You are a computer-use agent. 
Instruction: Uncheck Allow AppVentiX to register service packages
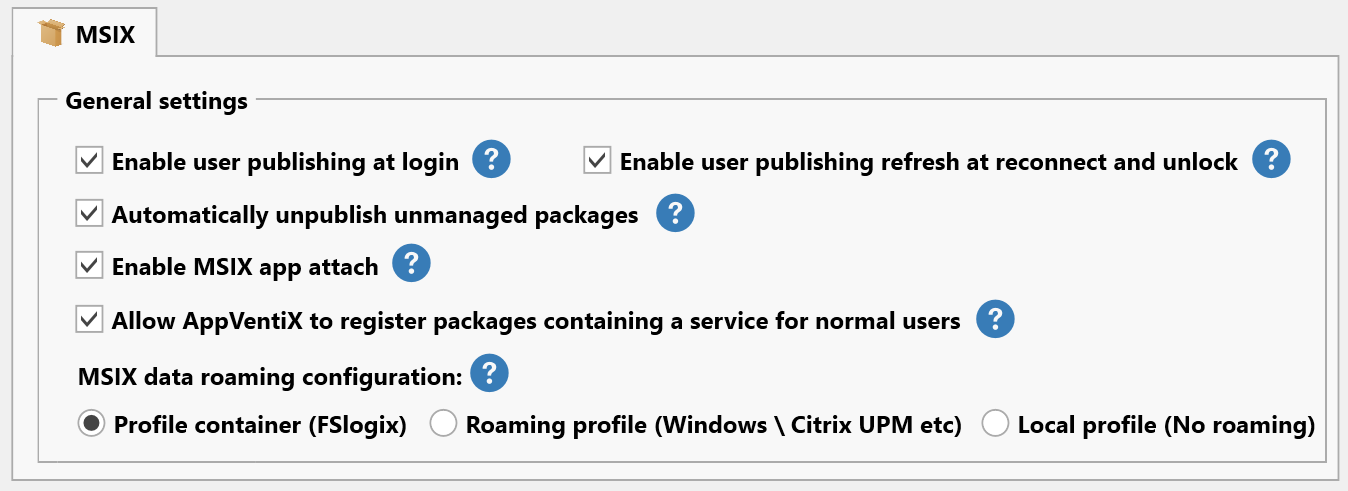(x=90, y=320)
